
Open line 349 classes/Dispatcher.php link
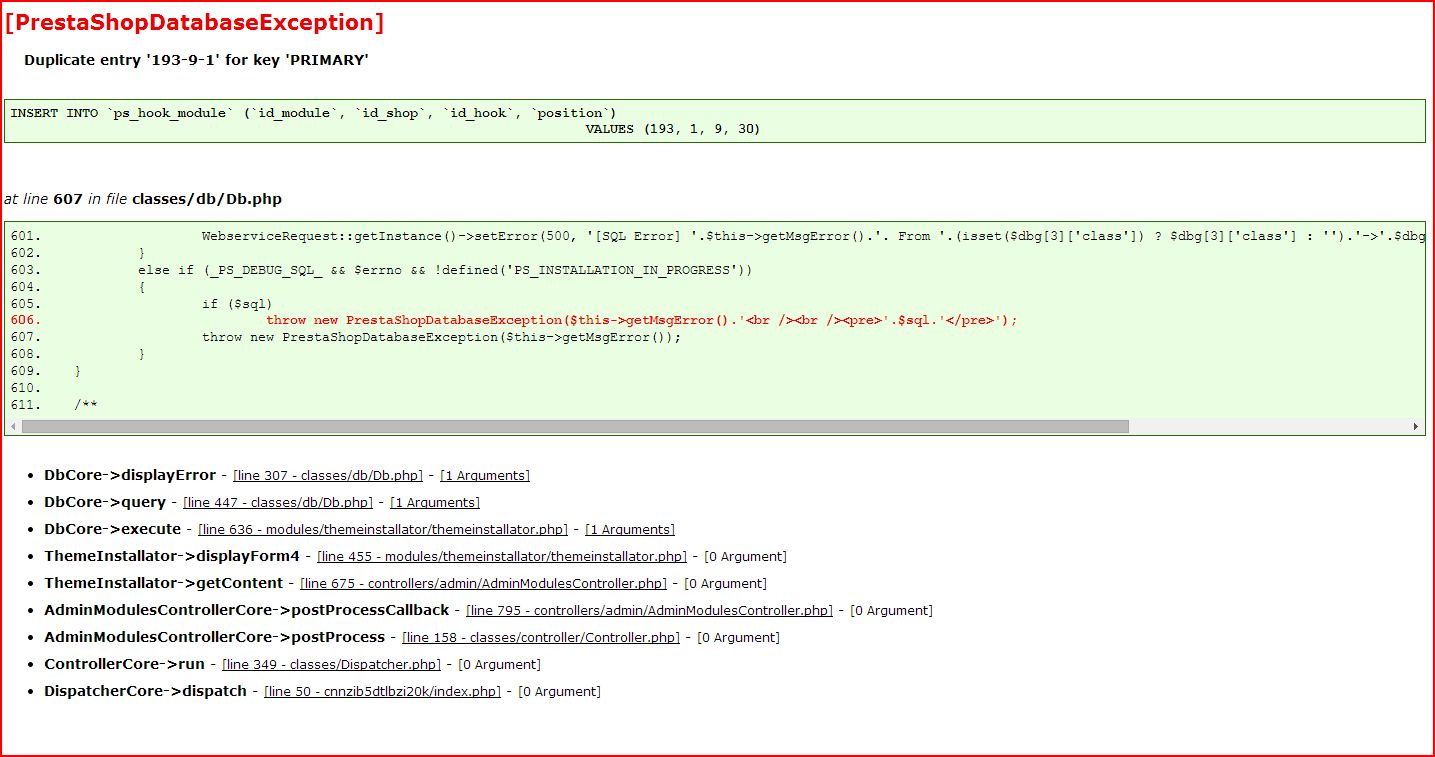pyautogui.click(x=331, y=665)
